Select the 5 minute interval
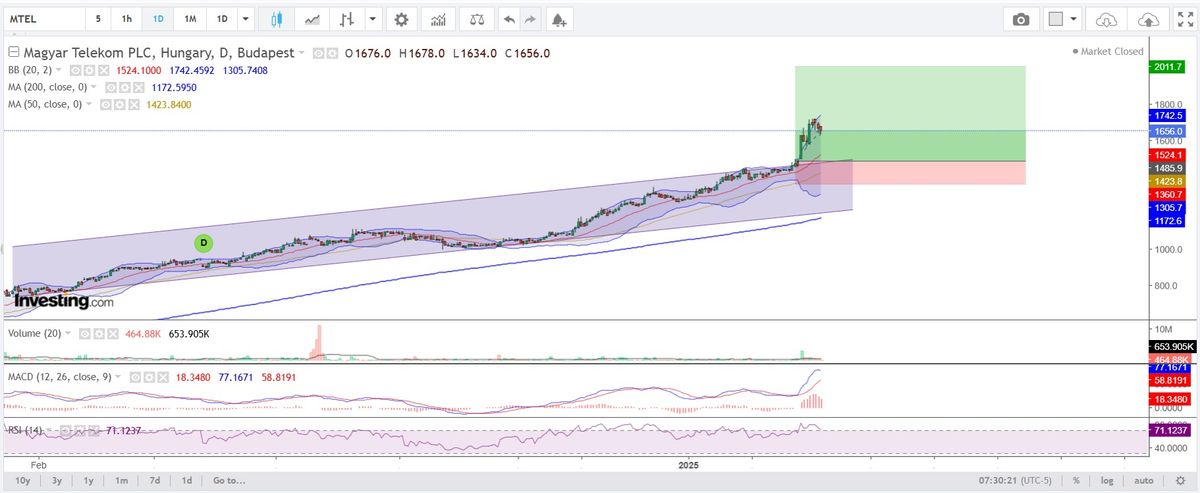This screenshot has width=1200, height=493. [97, 19]
